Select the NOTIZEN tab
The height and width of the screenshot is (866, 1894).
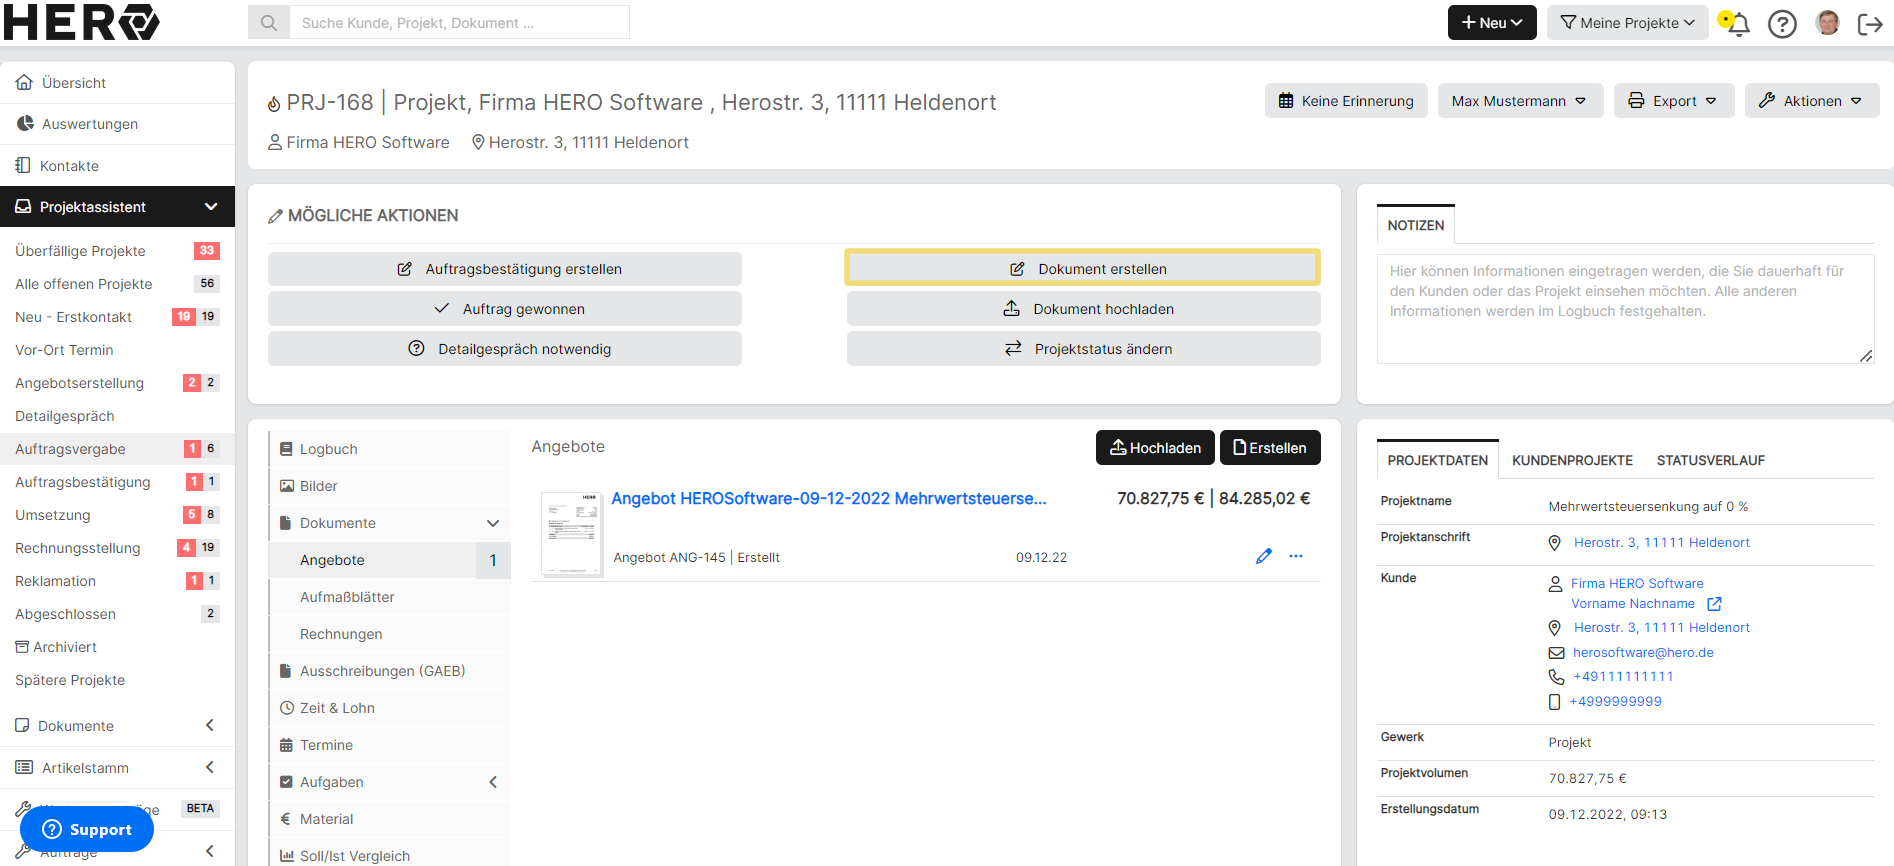tap(1415, 225)
